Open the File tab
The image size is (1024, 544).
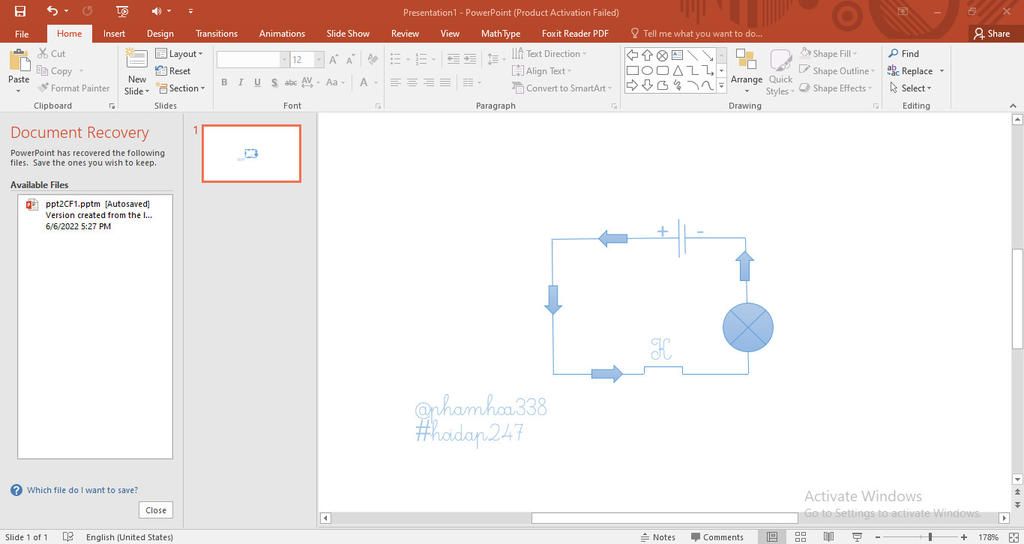coord(22,33)
